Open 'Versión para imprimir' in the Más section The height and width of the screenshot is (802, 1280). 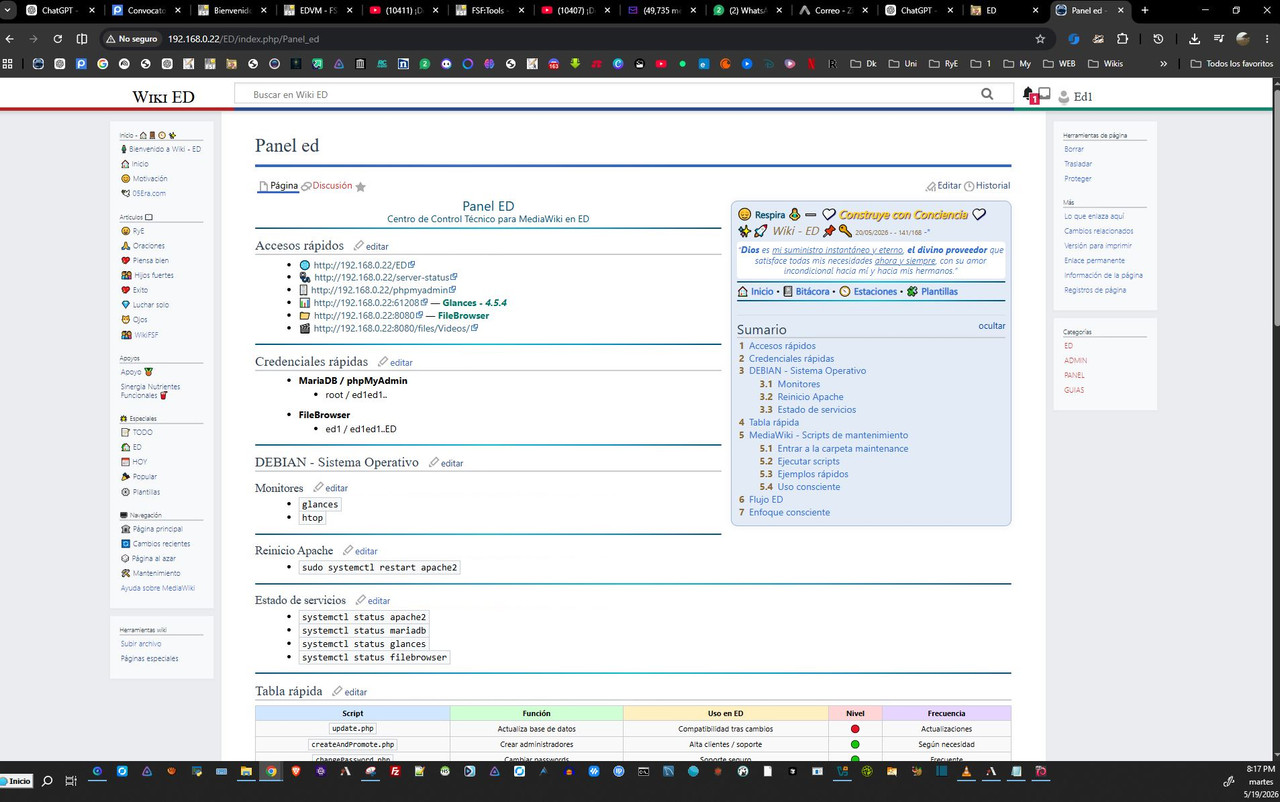1098,245
